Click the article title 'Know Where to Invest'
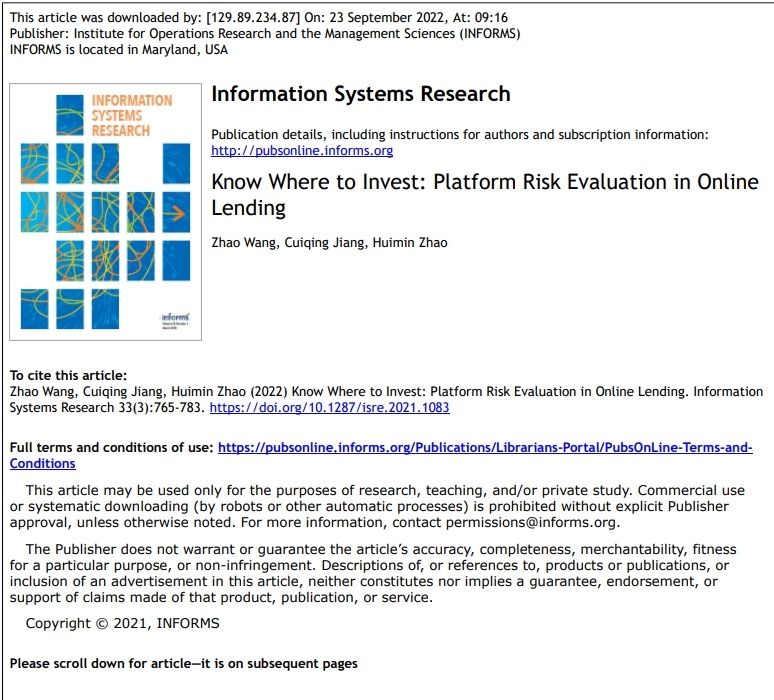 coord(485,194)
